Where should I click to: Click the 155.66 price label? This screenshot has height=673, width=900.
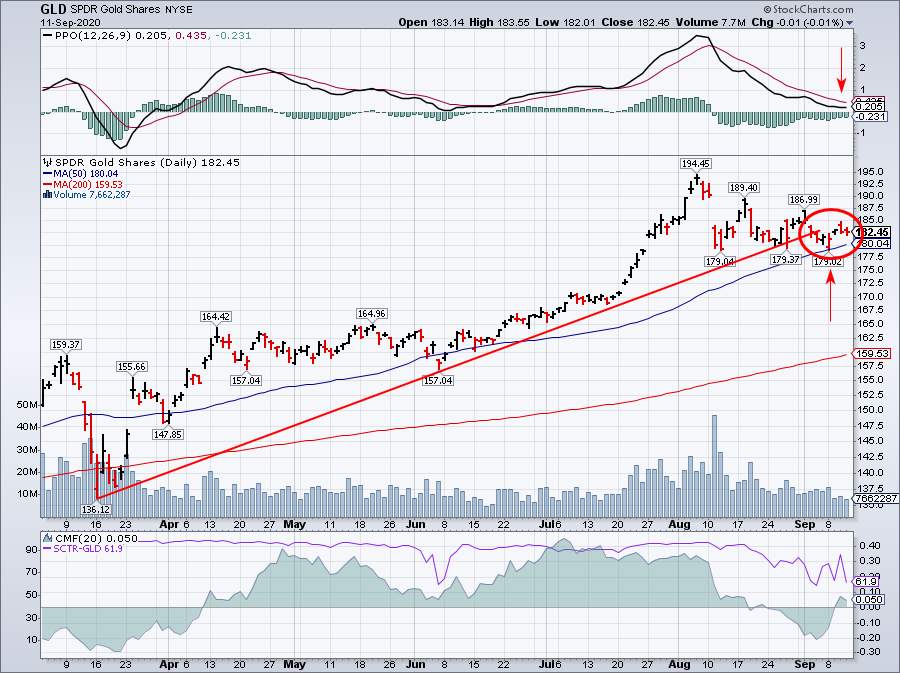point(131,367)
